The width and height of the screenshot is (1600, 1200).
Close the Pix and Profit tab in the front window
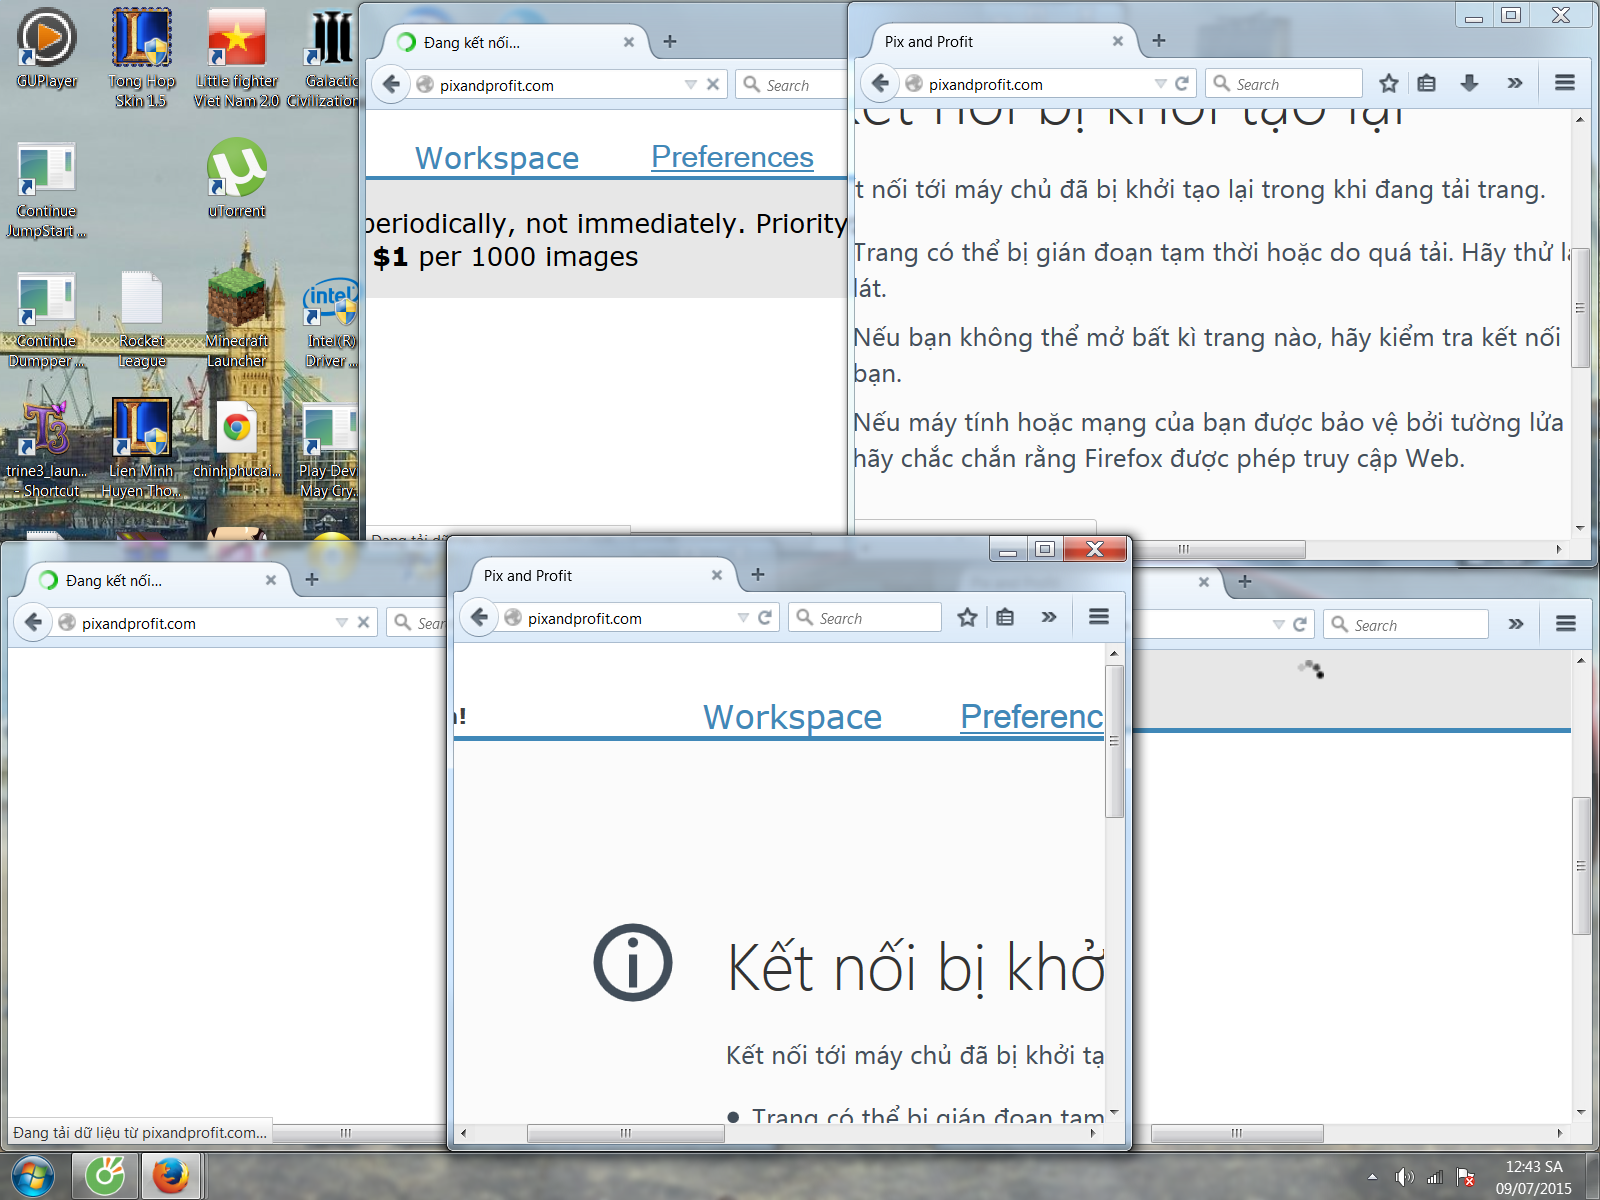coord(716,575)
